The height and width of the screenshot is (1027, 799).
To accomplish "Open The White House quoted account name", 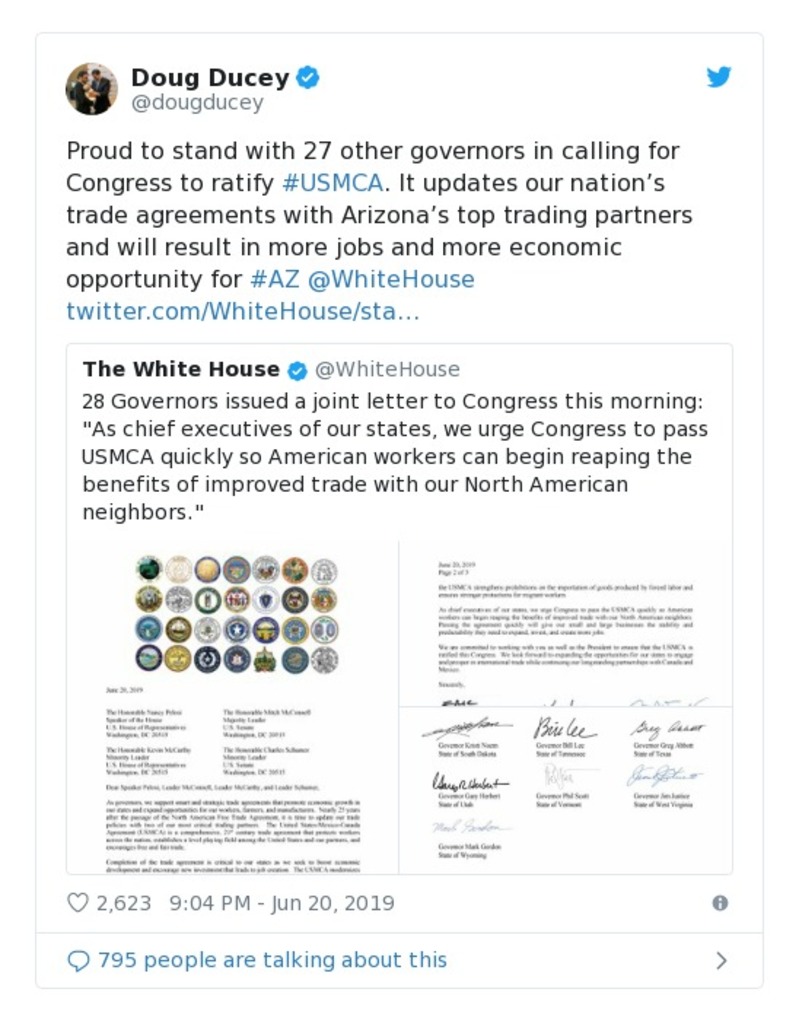I will click(x=181, y=370).
